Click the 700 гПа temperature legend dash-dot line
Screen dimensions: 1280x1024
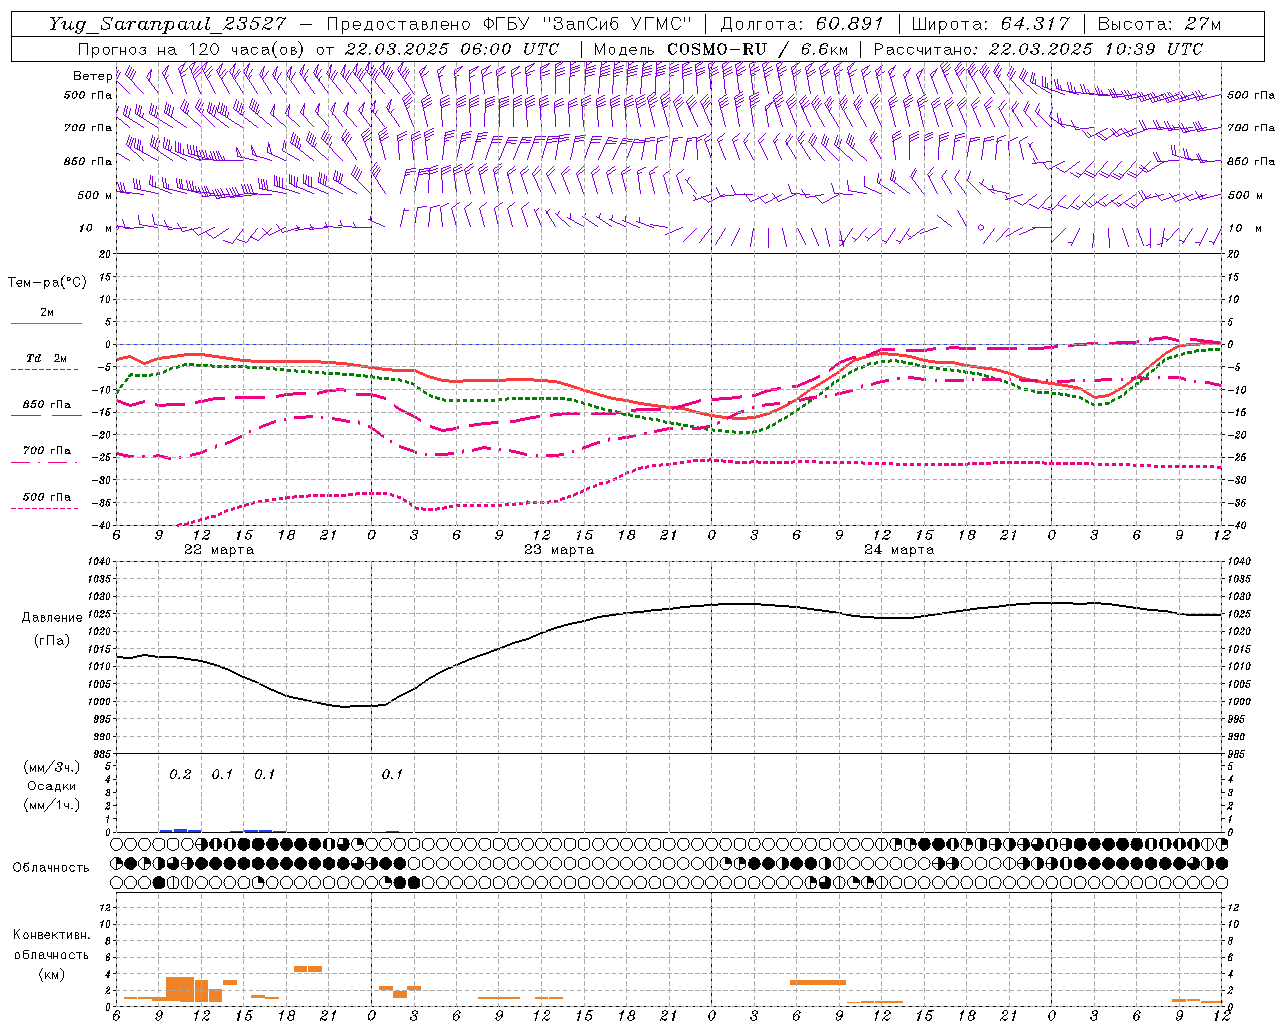tap(45, 462)
